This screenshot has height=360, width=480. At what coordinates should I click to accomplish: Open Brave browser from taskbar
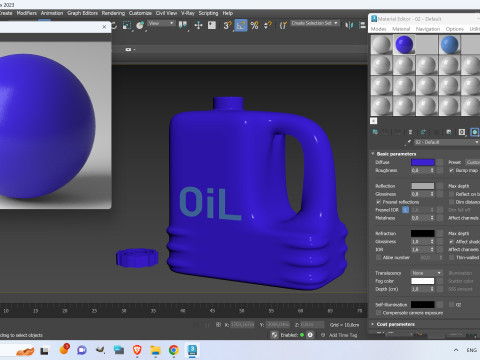137,350
